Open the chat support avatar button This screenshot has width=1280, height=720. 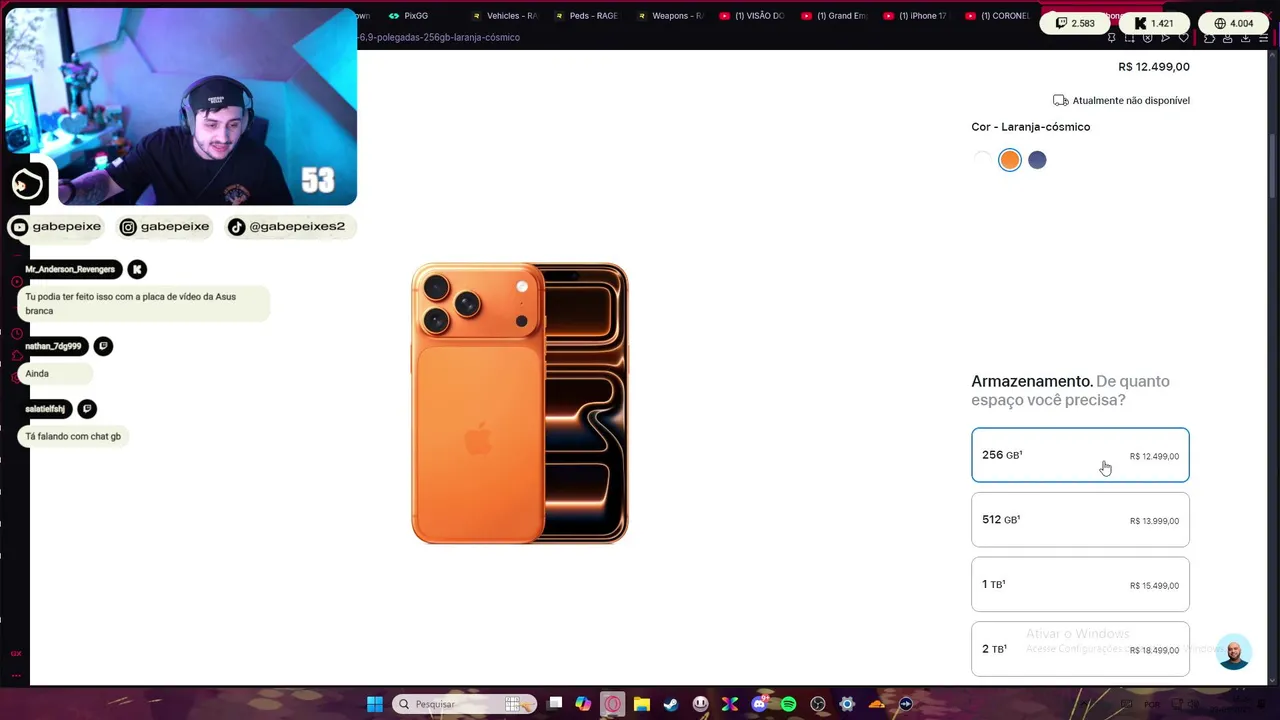tap(1234, 652)
